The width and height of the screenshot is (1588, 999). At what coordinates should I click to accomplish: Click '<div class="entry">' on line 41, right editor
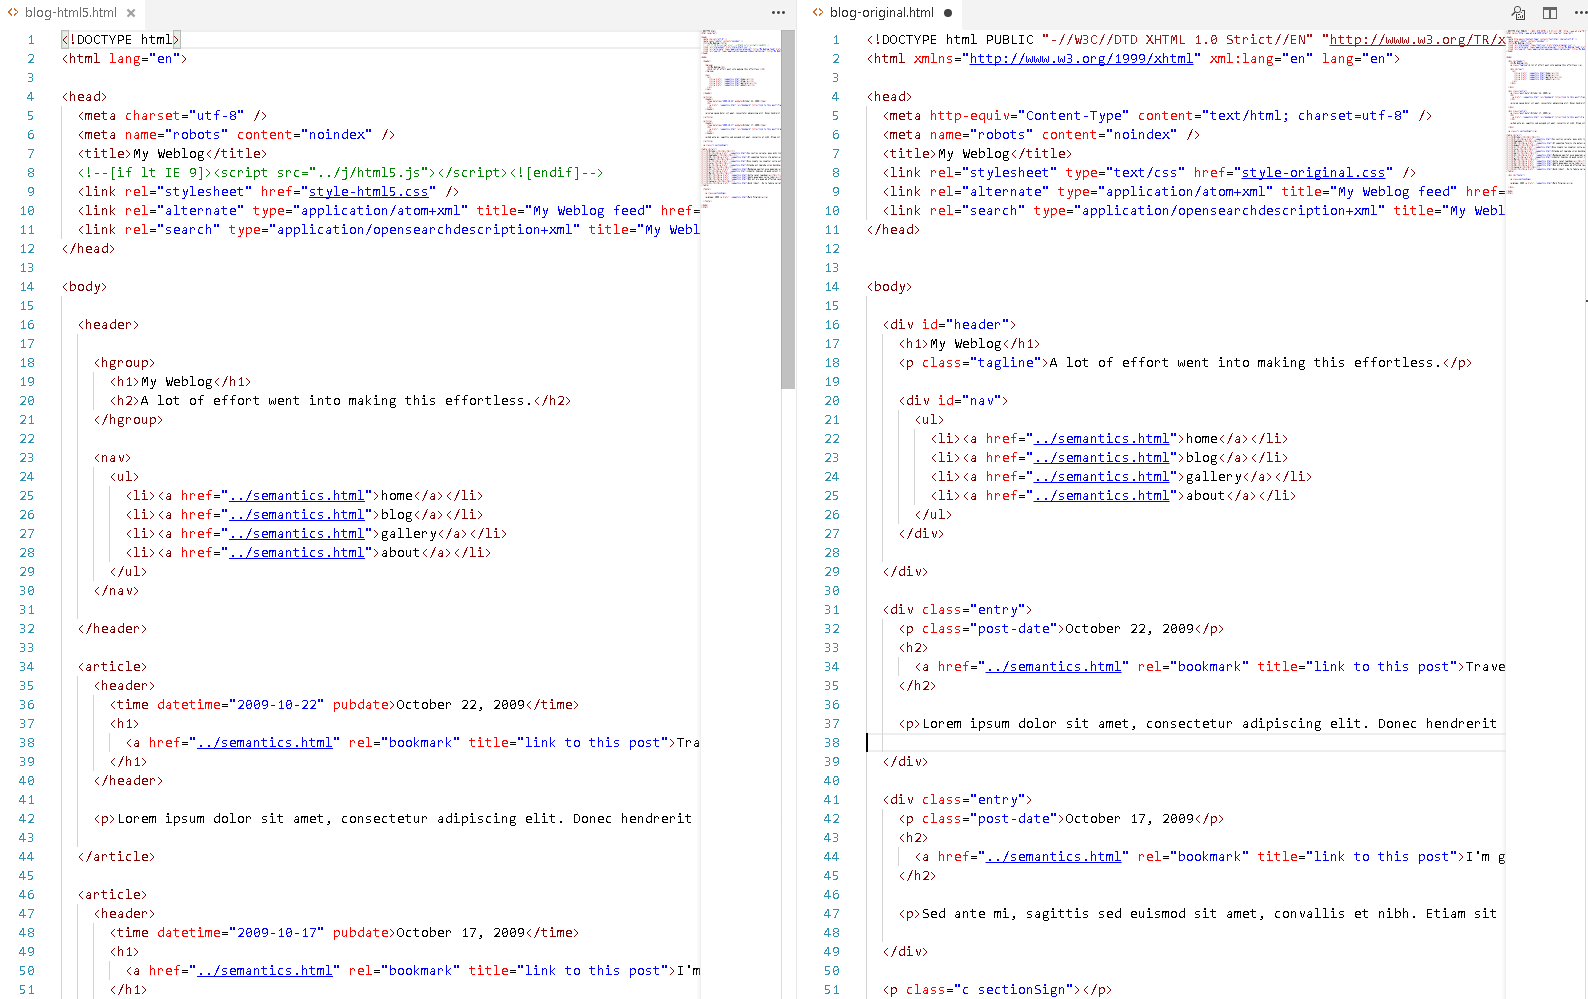957,799
